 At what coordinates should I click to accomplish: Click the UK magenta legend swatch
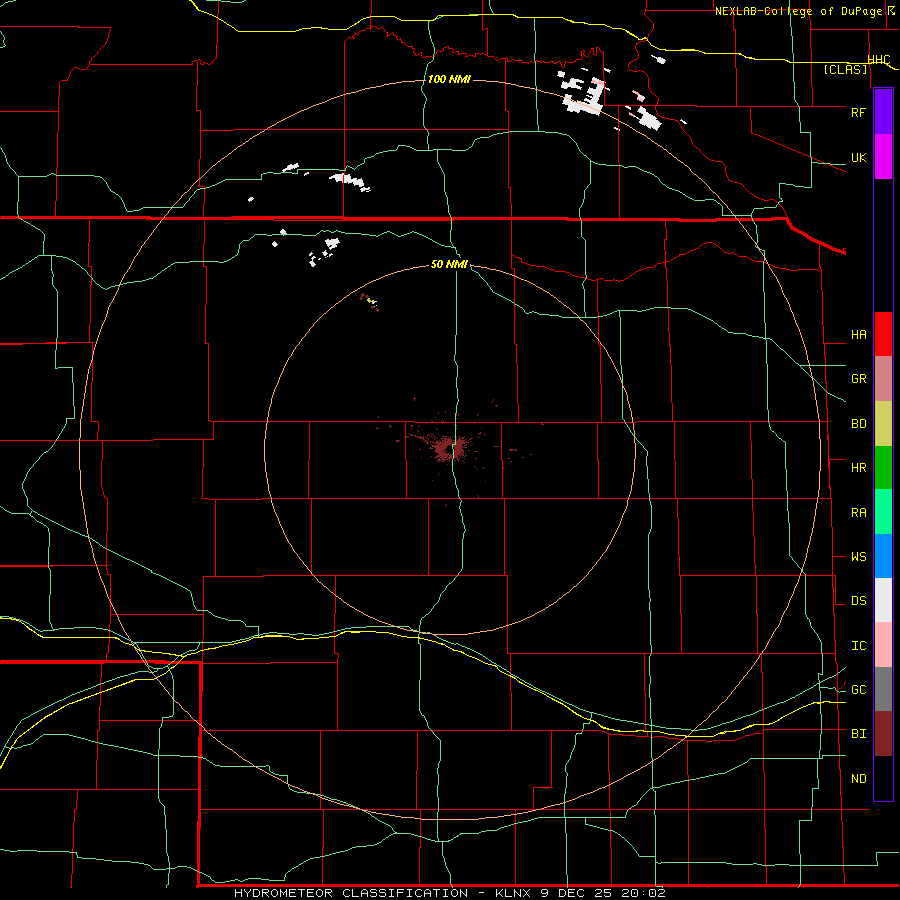[x=883, y=157]
